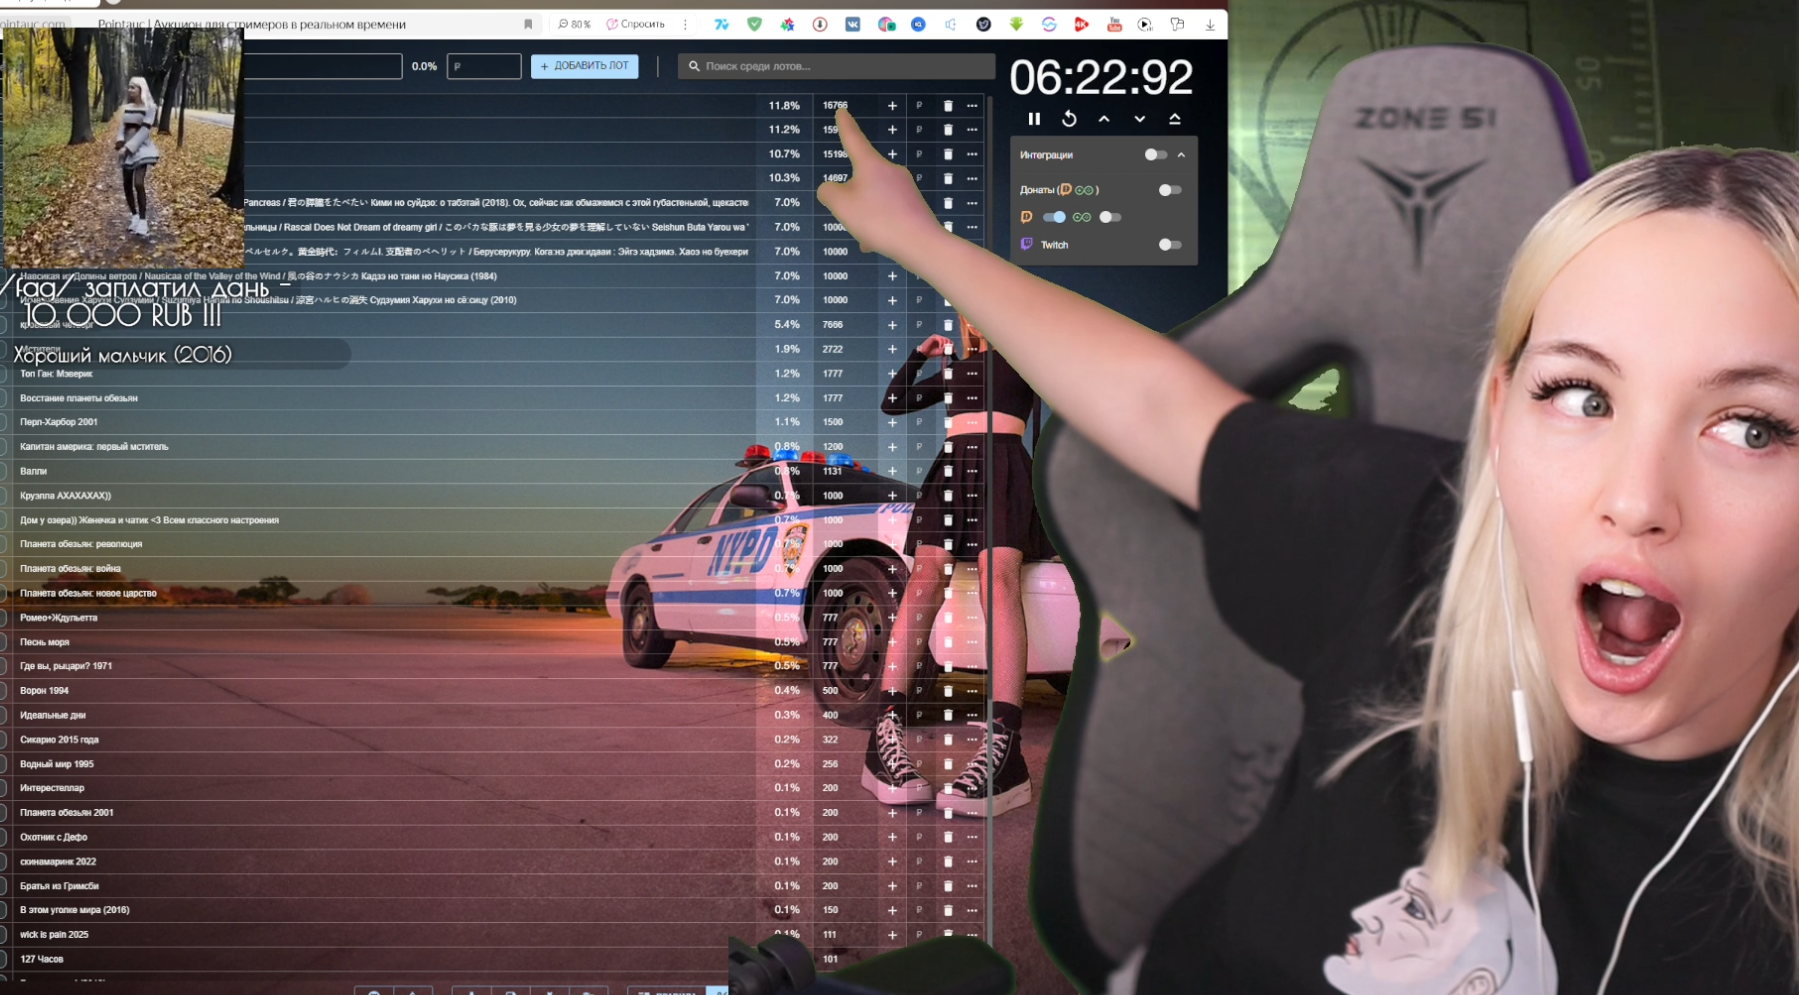Add amount to the 11.2% lot
Screen dimensions: 1799x995
pos(892,130)
